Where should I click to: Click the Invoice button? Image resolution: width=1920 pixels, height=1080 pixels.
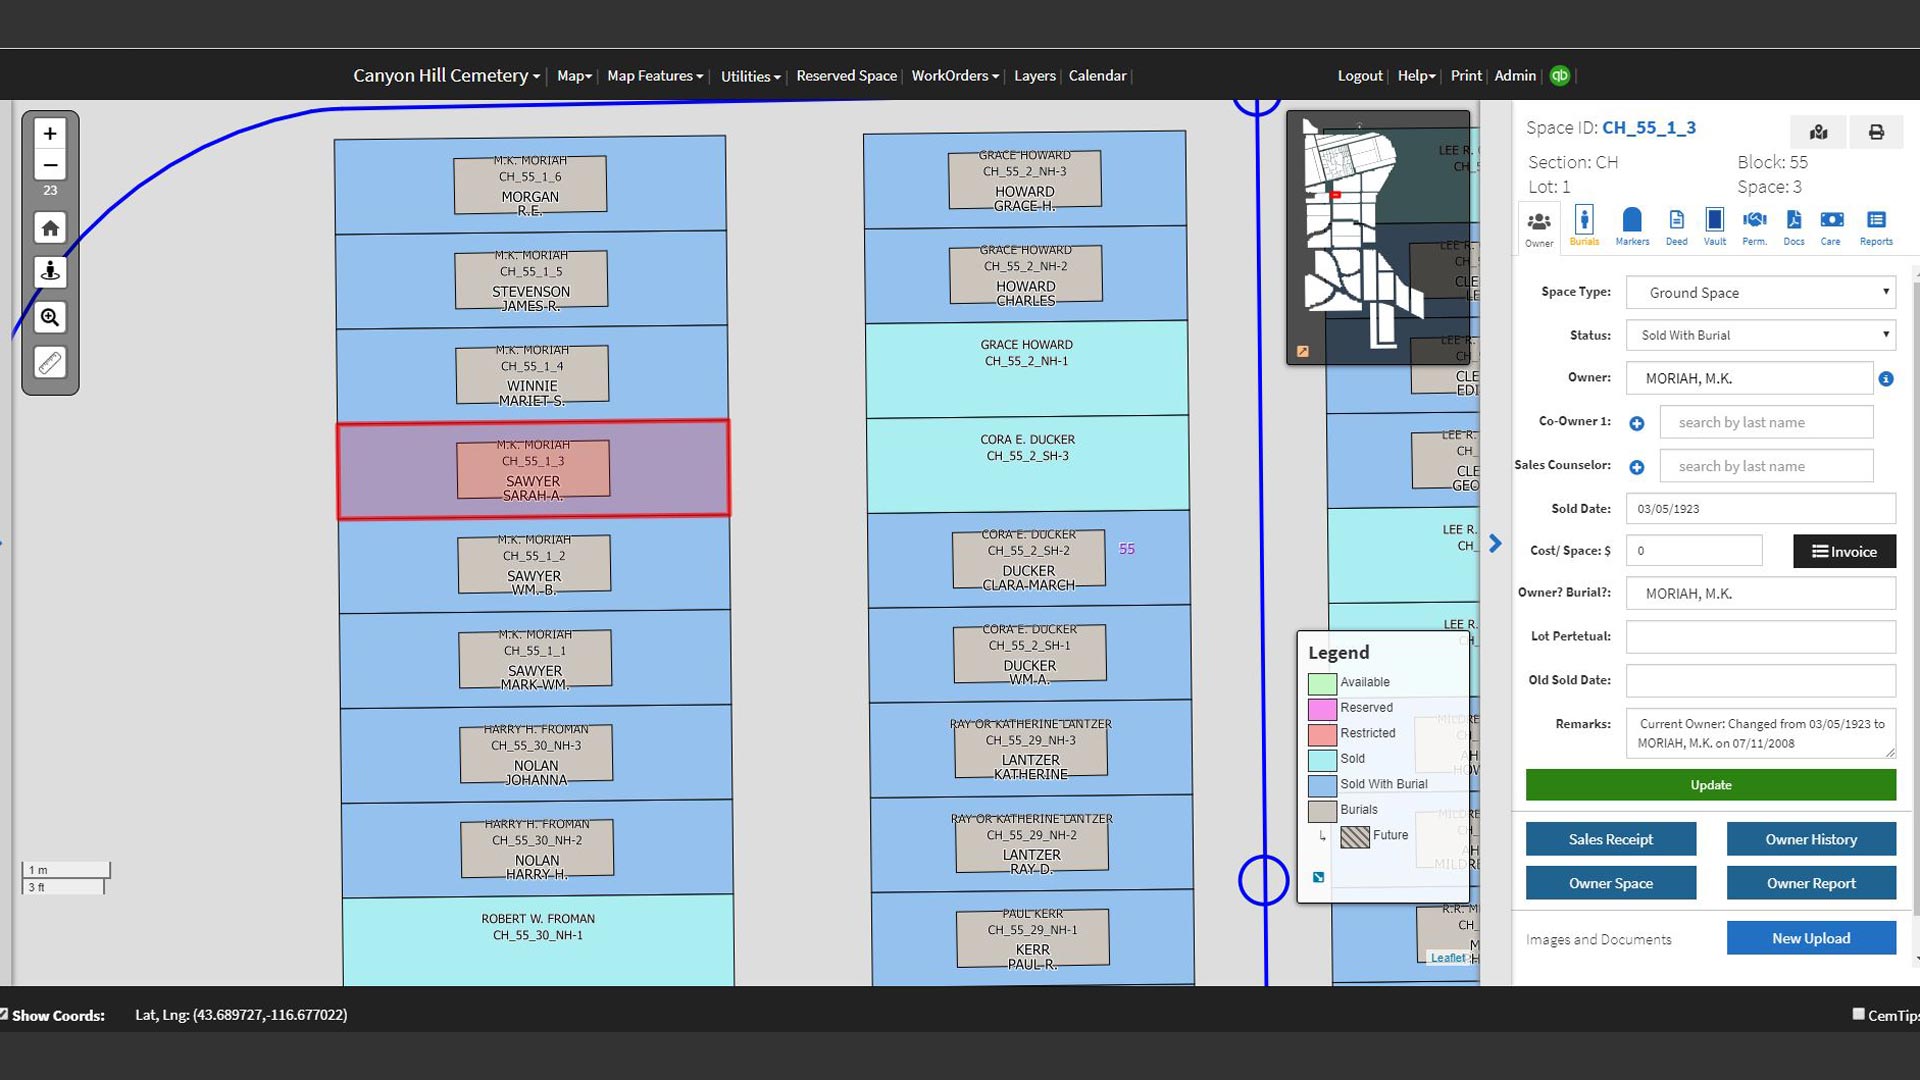coord(1844,551)
